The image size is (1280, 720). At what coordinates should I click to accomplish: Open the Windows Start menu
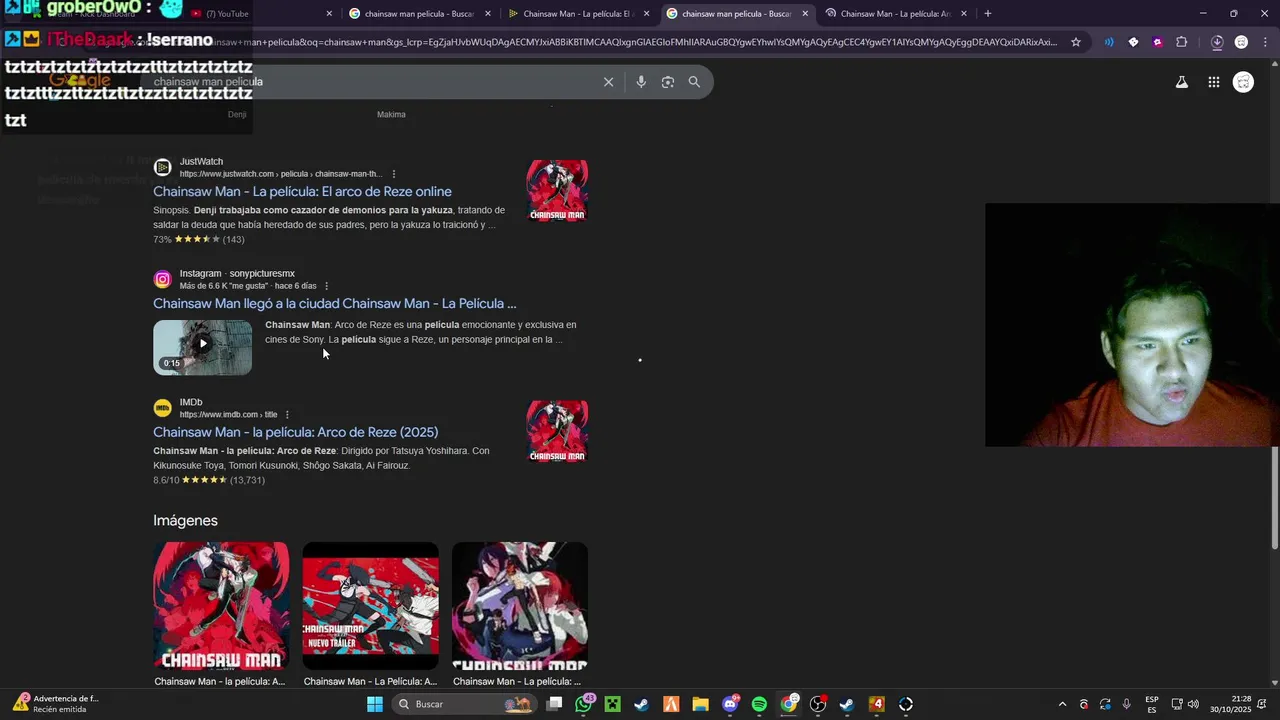[375, 704]
